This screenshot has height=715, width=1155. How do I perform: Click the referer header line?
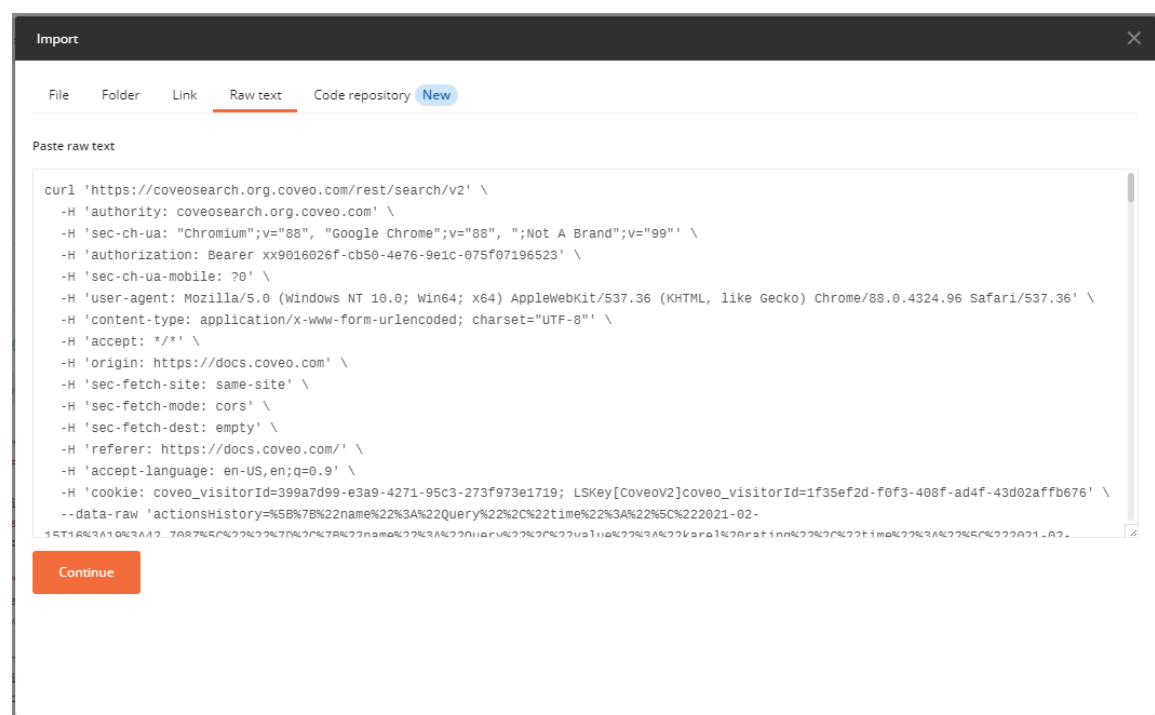click(x=210, y=449)
